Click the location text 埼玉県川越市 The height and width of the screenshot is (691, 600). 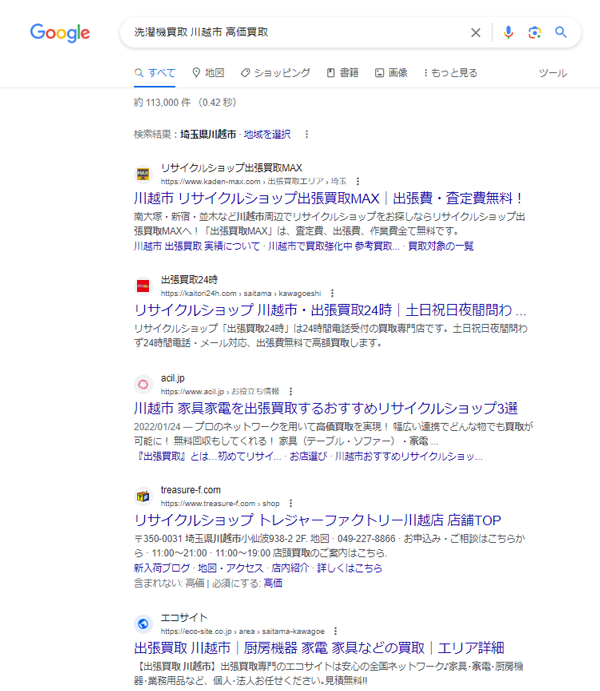208,134
